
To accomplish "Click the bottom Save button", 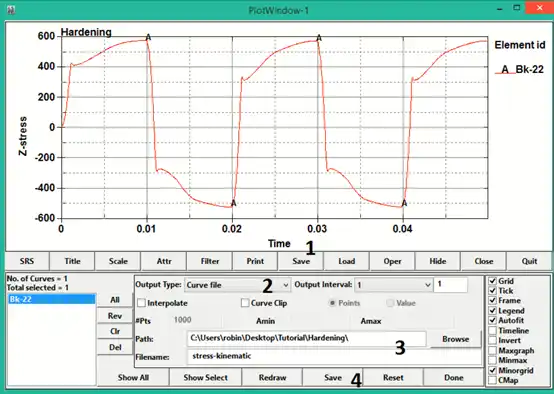I will (x=333, y=378).
